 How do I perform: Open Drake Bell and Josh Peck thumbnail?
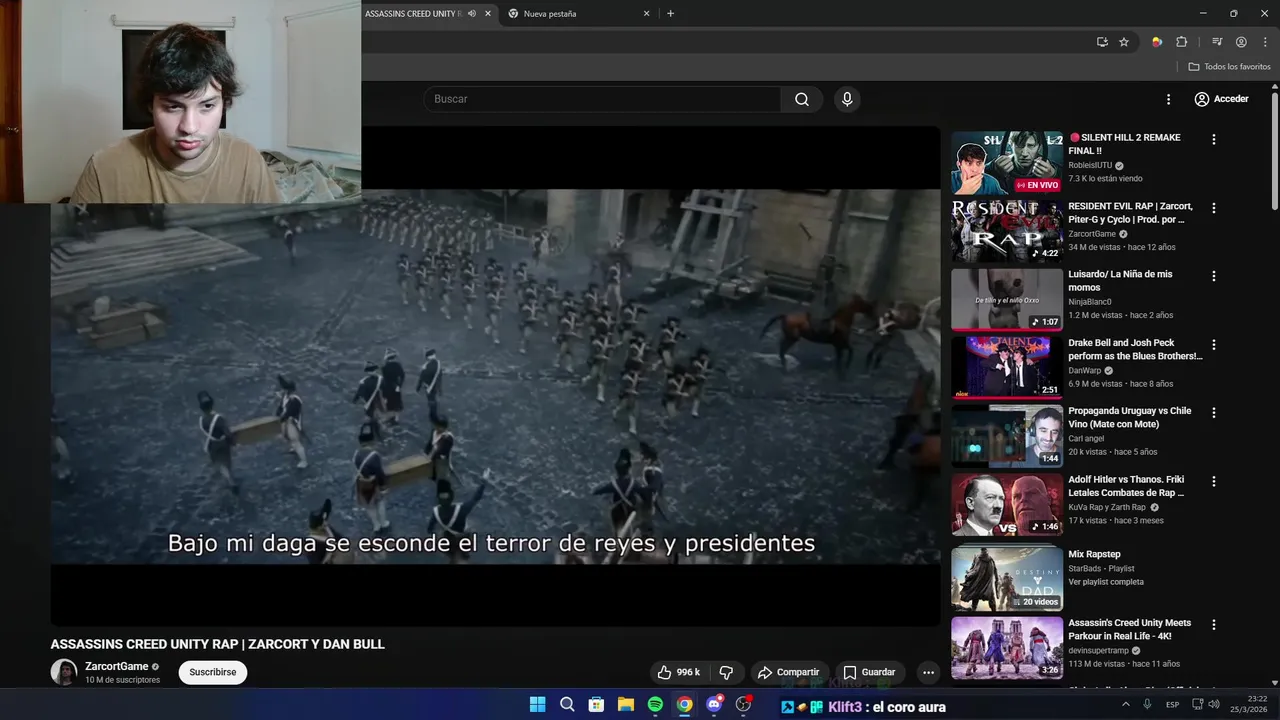point(1007,367)
